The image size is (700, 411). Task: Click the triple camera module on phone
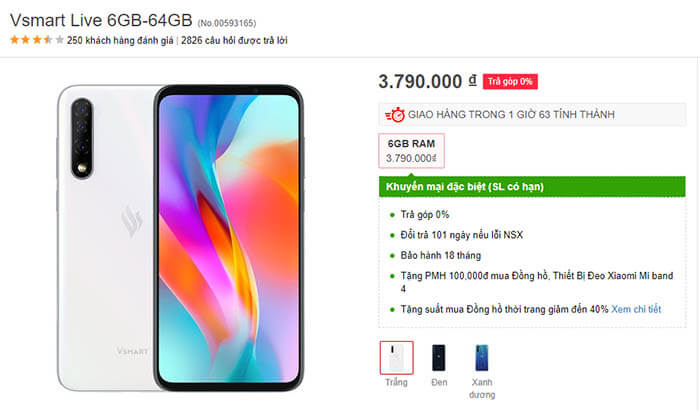pos(82,138)
